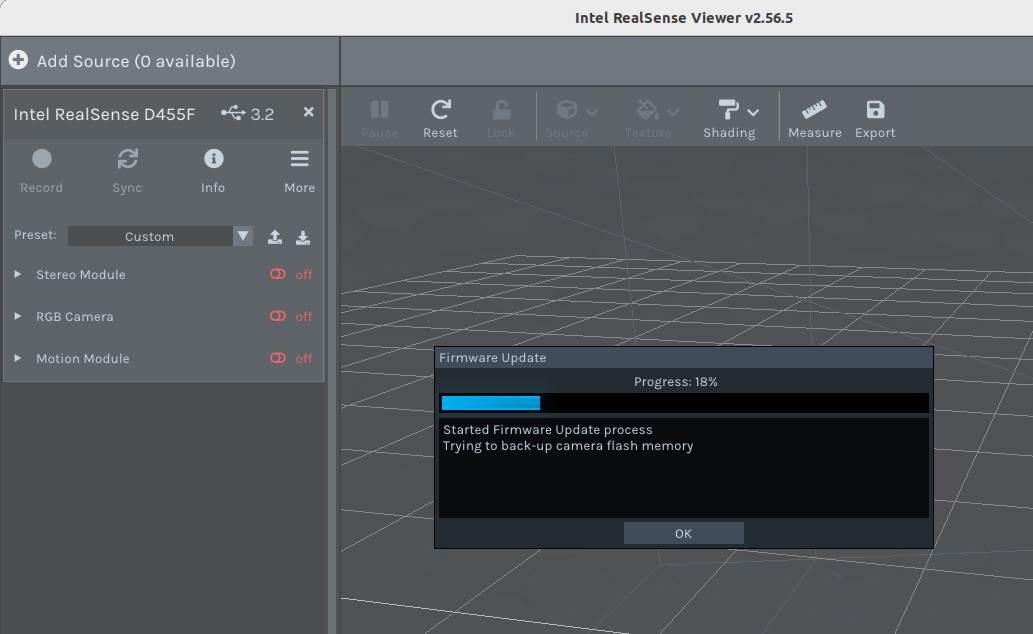Click the Reset view icon
Image resolution: width=1033 pixels, height=634 pixels.
click(x=440, y=110)
